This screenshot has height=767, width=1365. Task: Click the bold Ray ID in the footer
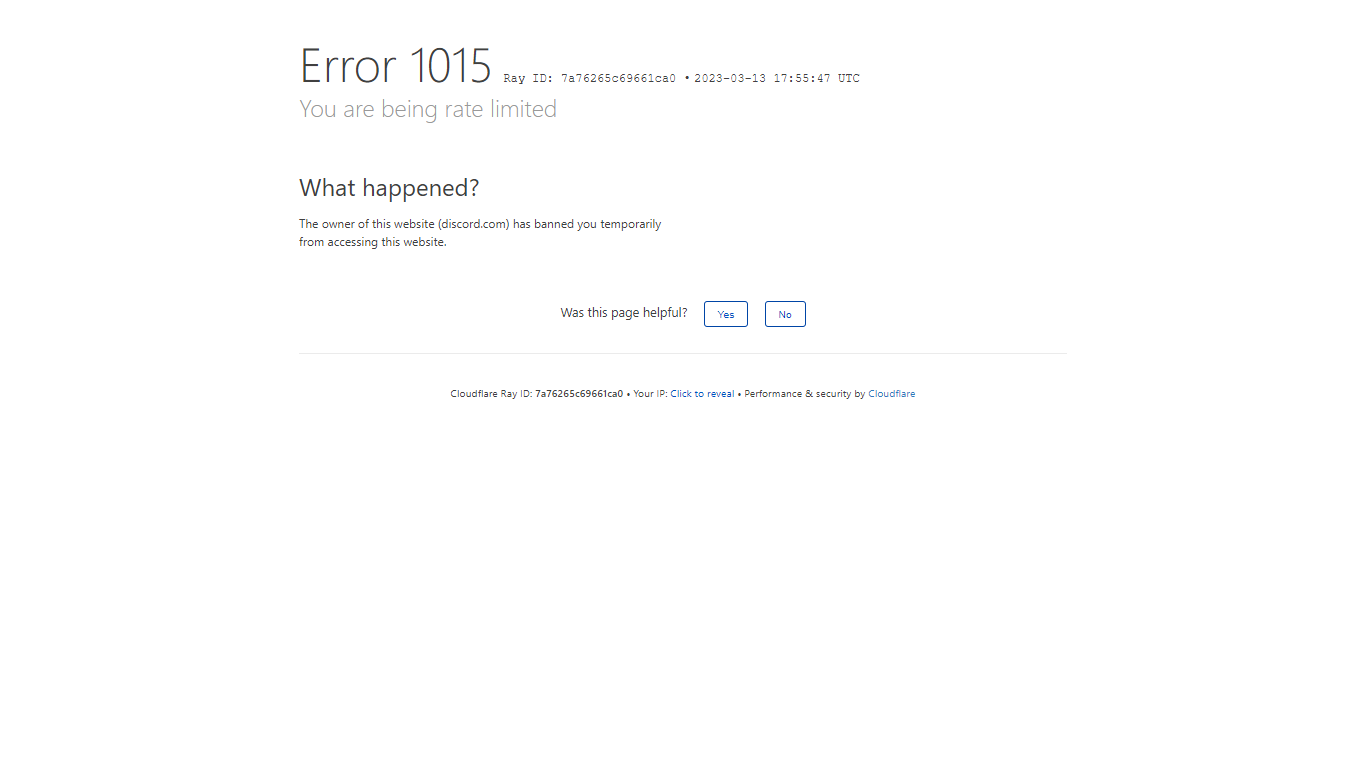(x=579, y=394)
